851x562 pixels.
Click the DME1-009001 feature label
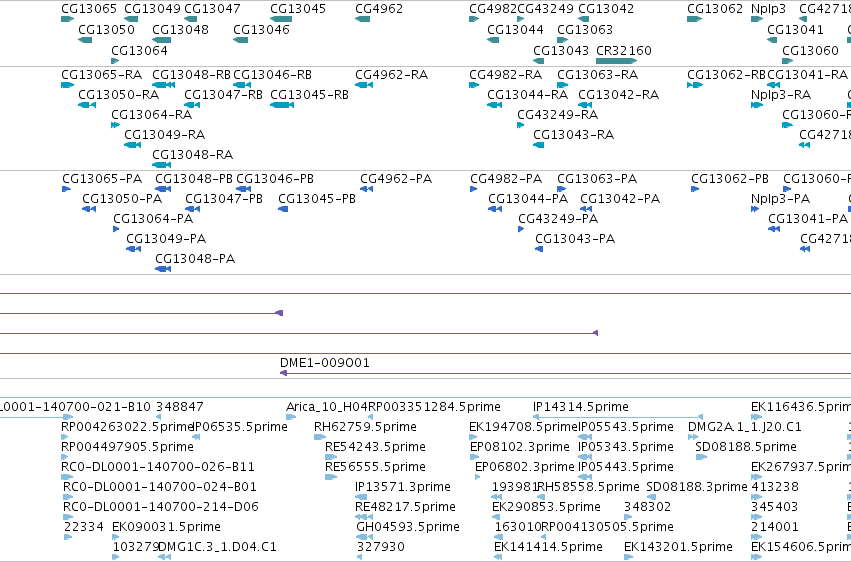pos(325,362)
